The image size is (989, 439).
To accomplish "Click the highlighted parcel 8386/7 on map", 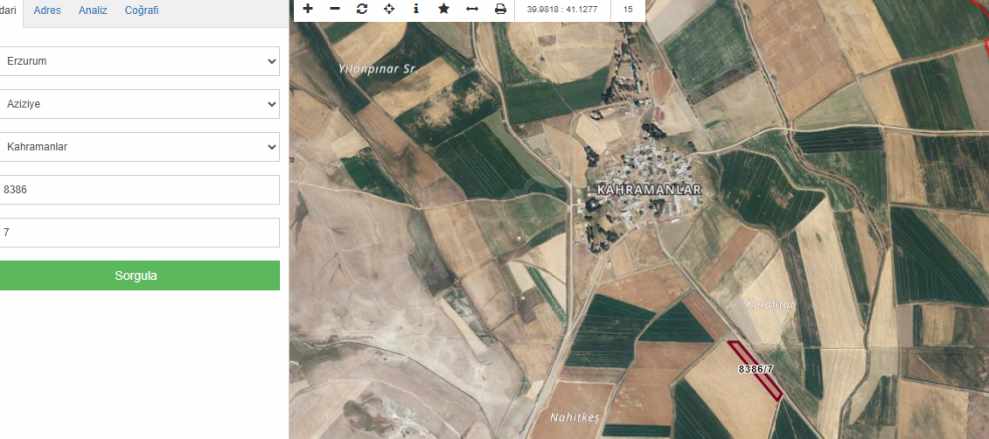I will 755,370.
